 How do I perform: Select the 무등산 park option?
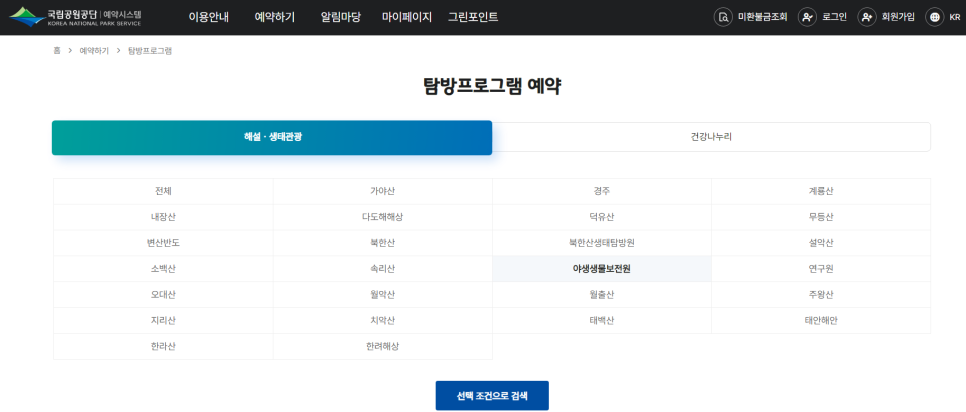tap(821, 217)
